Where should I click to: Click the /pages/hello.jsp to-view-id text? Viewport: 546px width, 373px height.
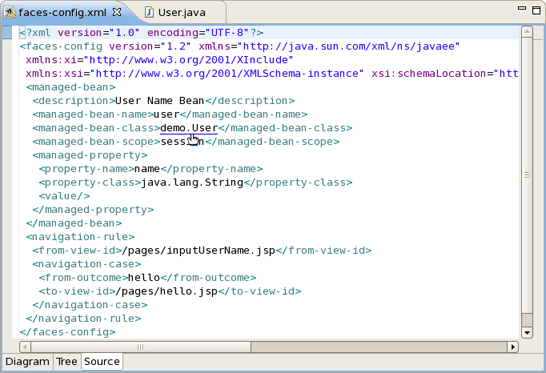point(167,292)
